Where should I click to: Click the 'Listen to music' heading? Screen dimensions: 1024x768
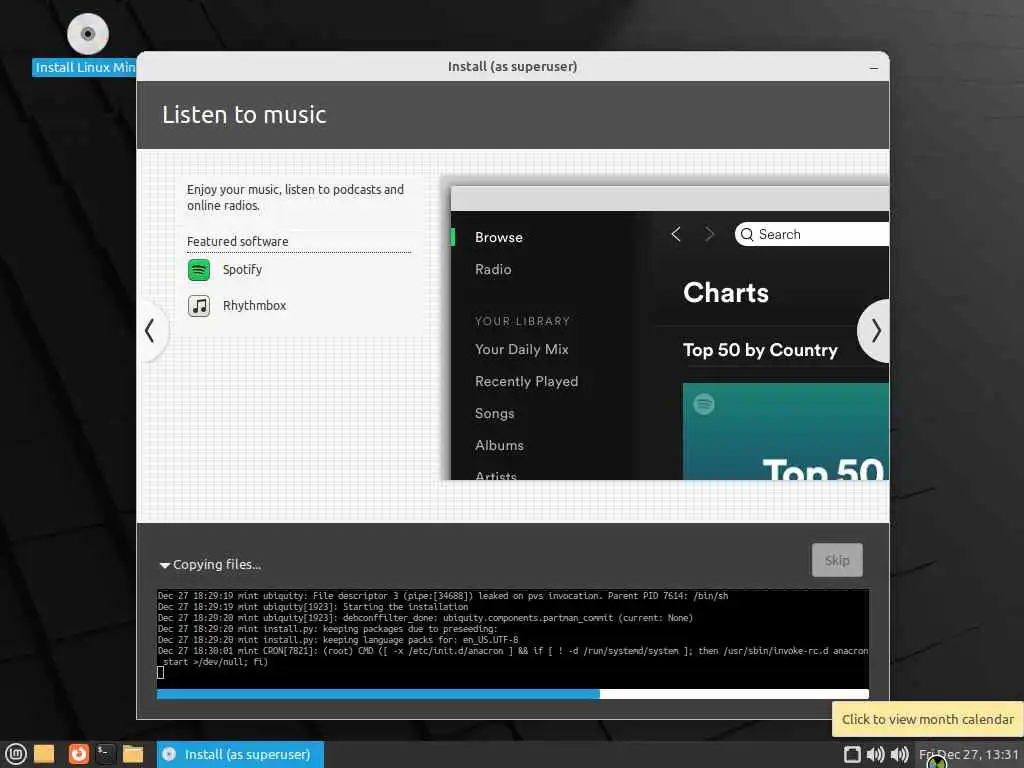244,115
